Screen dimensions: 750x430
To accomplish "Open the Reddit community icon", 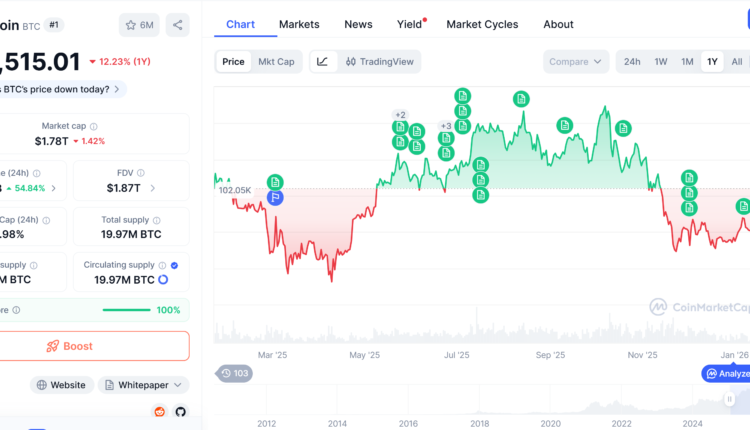I will click(159, 411).
